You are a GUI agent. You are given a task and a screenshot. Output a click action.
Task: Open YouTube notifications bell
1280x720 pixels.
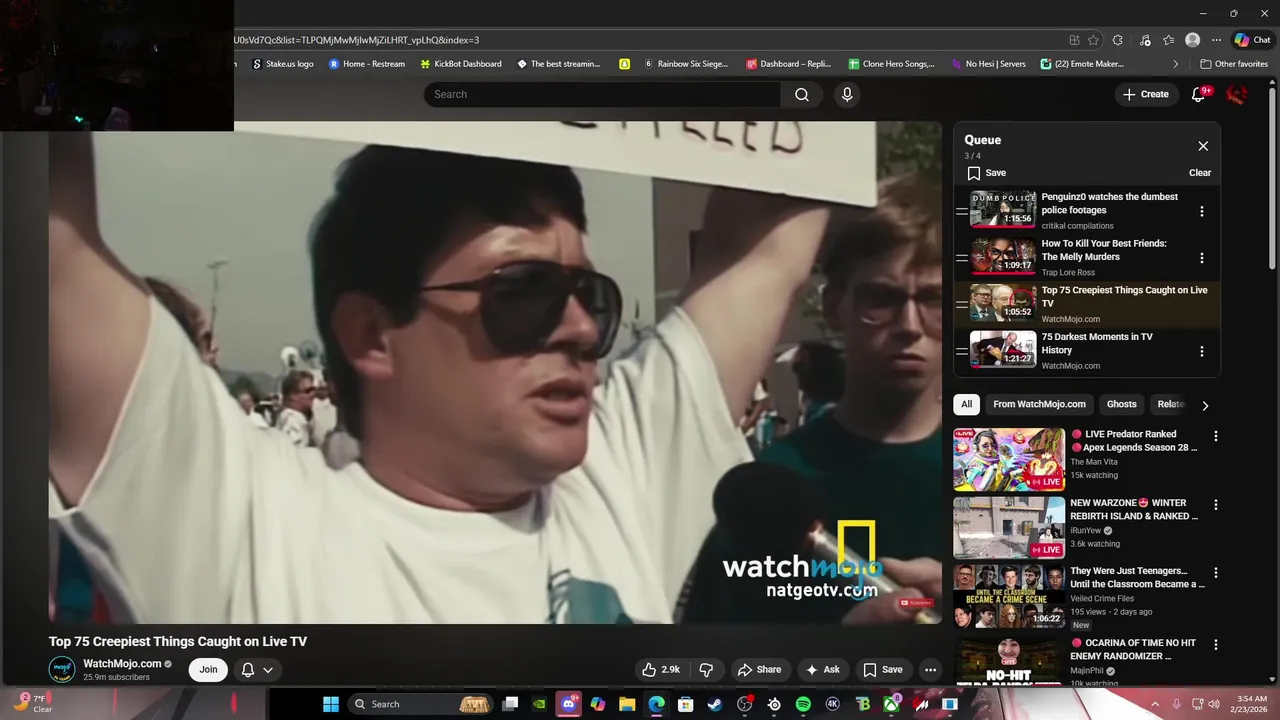[x=1198, y=94]
